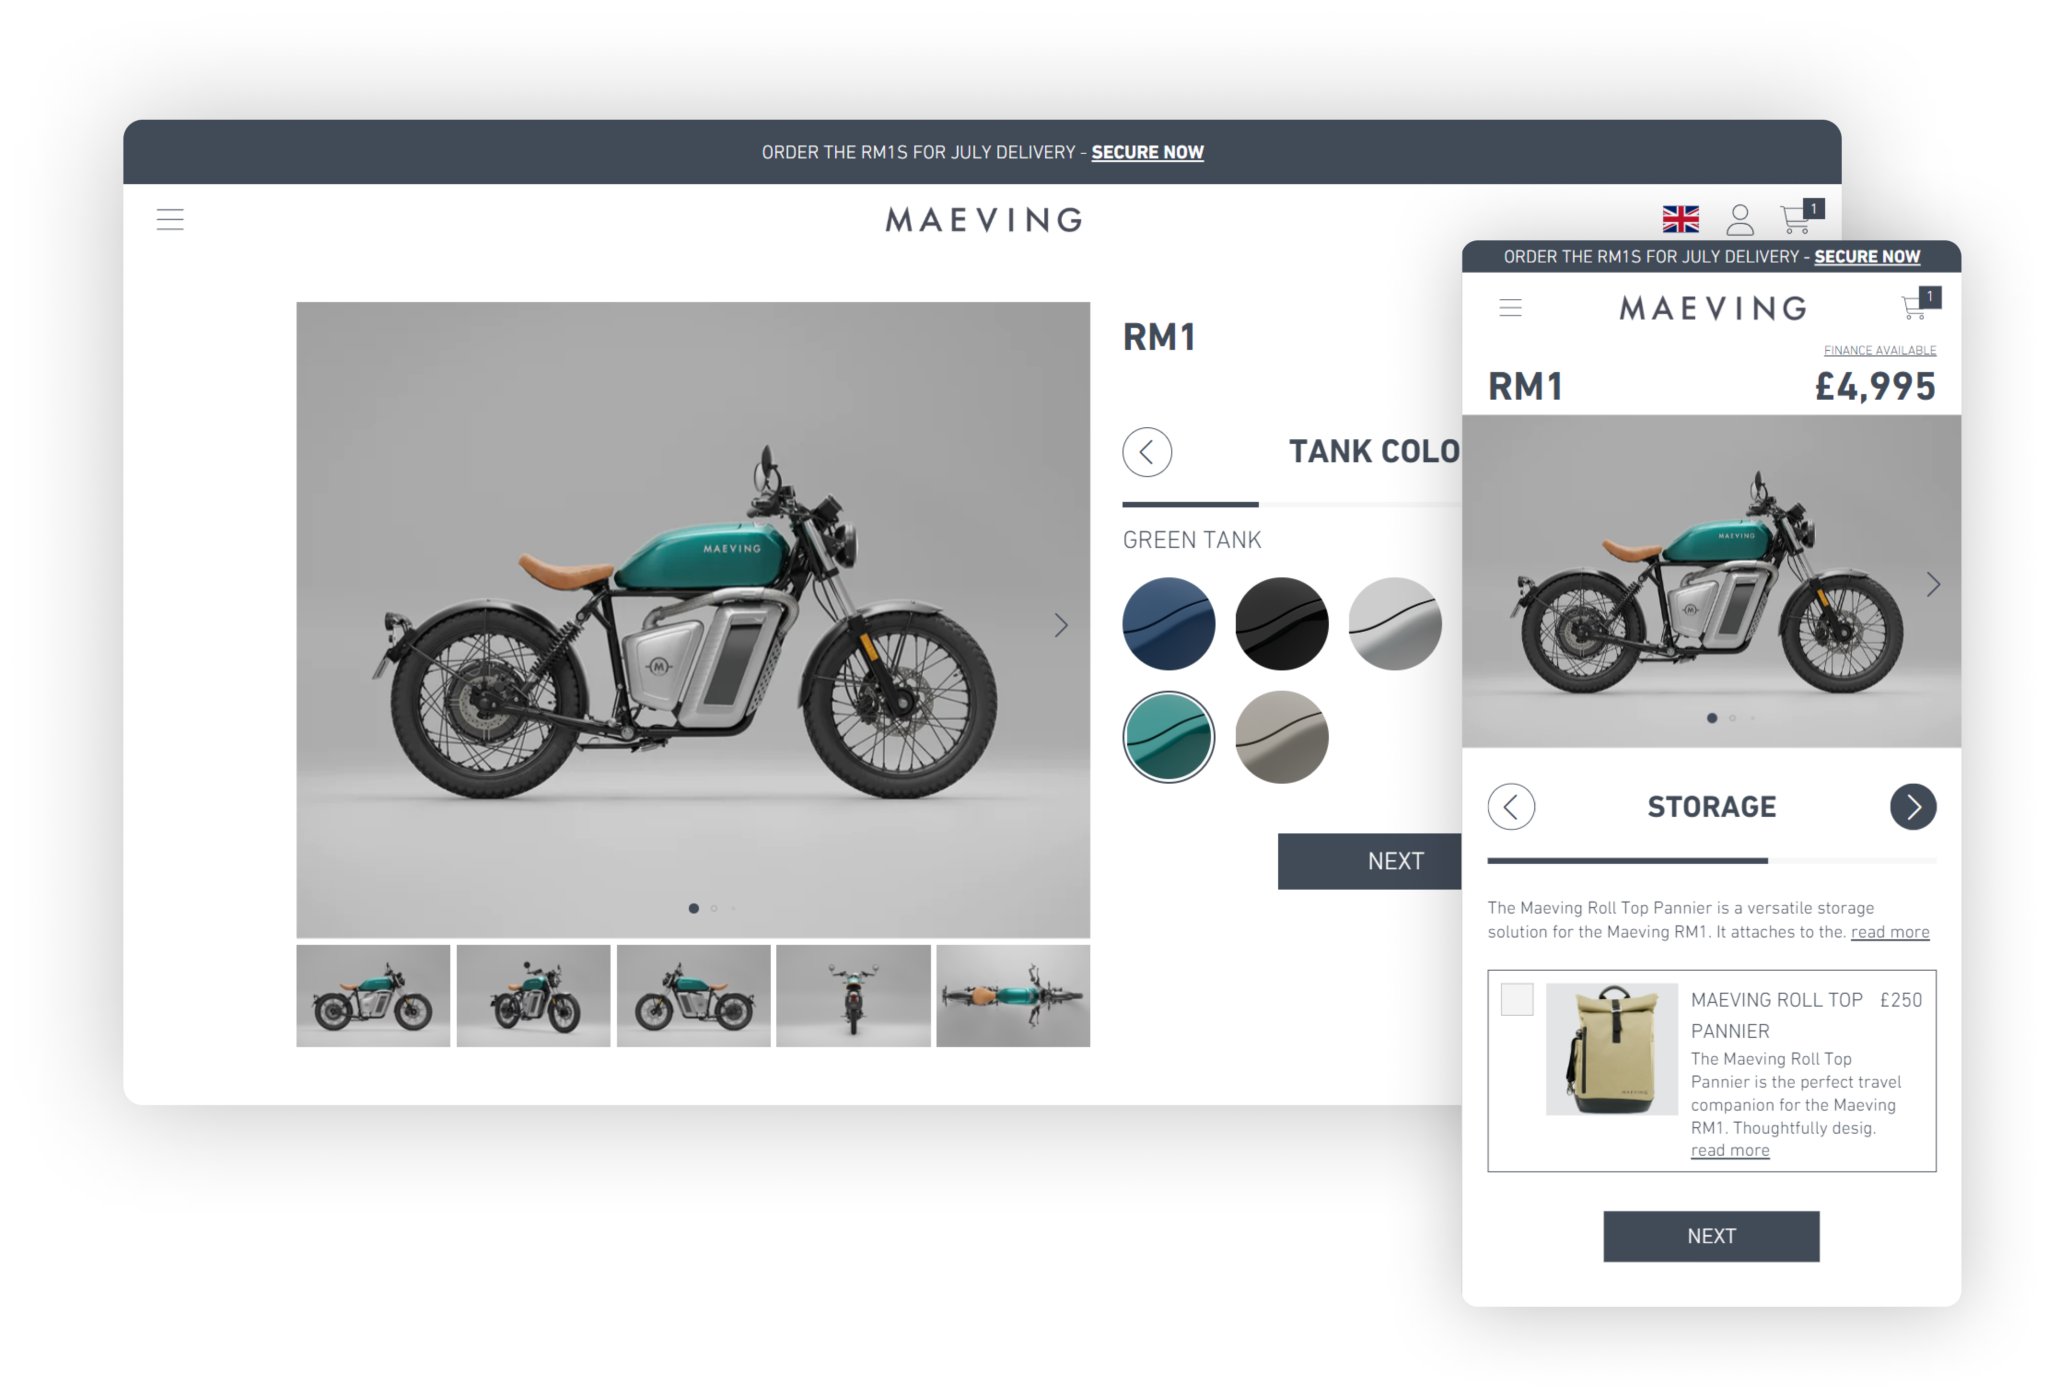Screen dimensions: 2048x1397
Task: Select the grey-beige tank colour swatch
Action: 1281,737
